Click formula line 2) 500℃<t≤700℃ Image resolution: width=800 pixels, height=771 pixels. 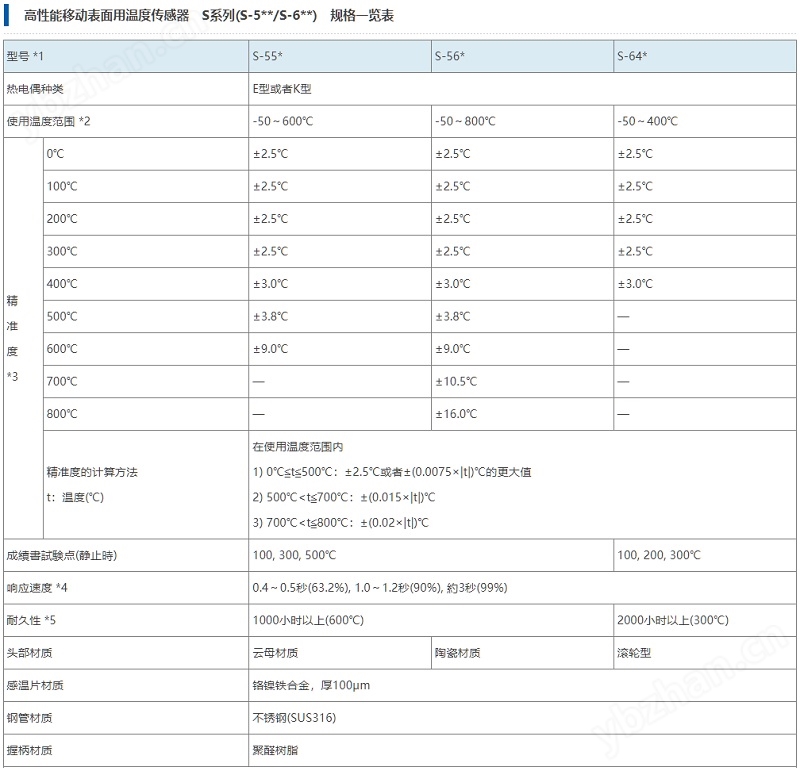click(344, 498)
